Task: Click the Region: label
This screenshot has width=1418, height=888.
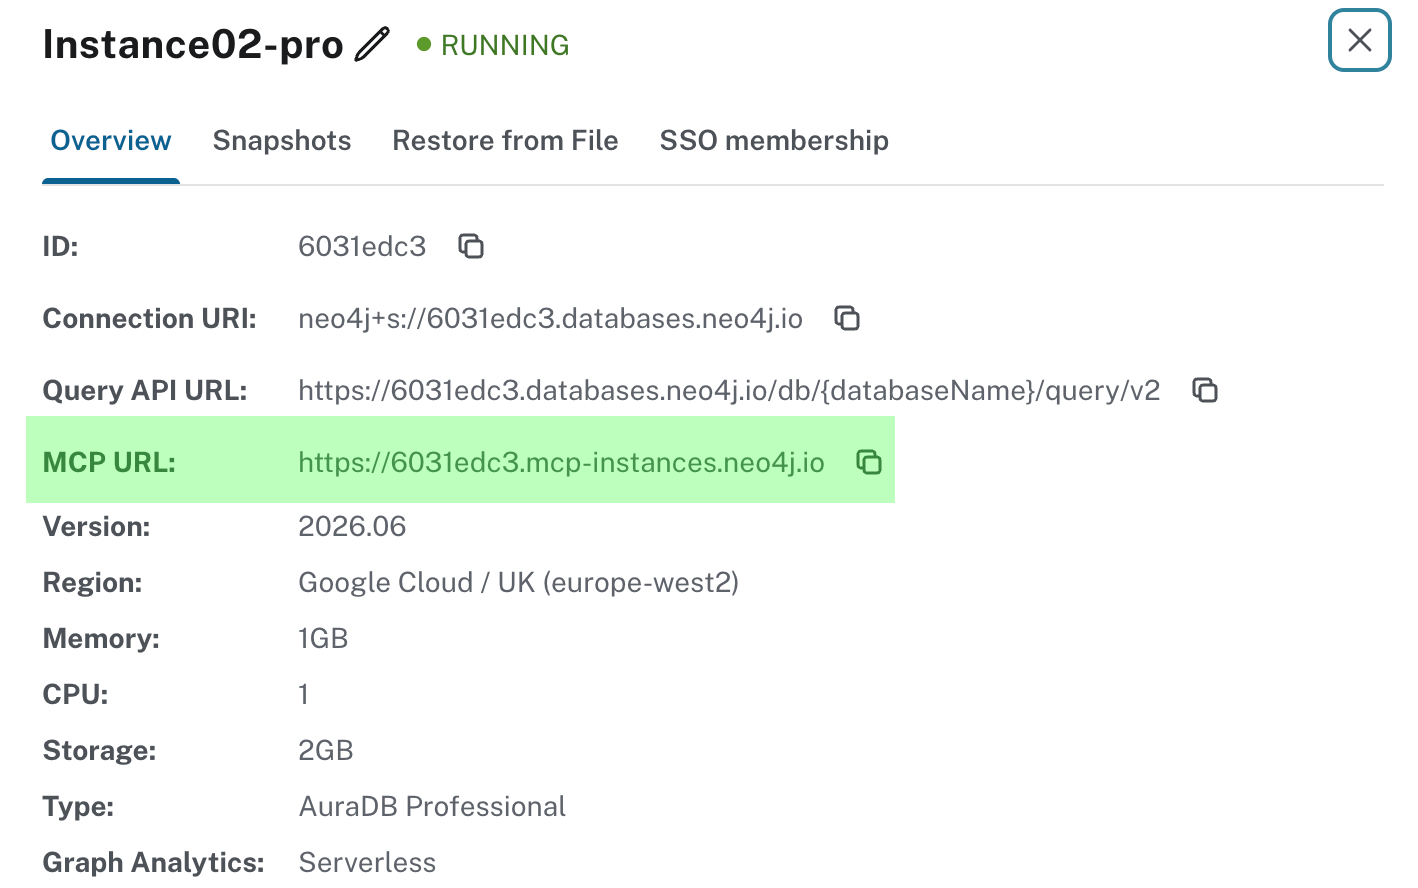Action: [x=93, y=582]
